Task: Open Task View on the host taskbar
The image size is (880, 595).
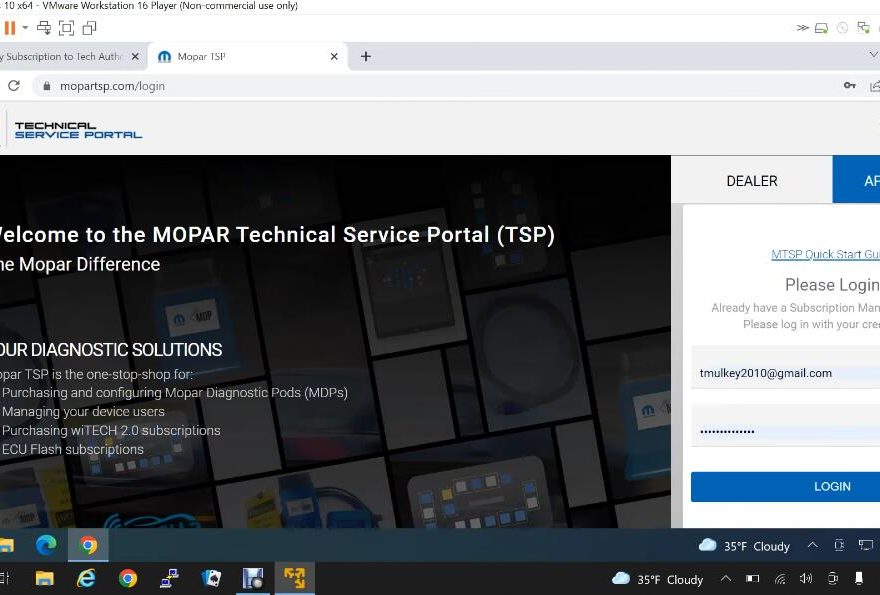Action: 4,578
